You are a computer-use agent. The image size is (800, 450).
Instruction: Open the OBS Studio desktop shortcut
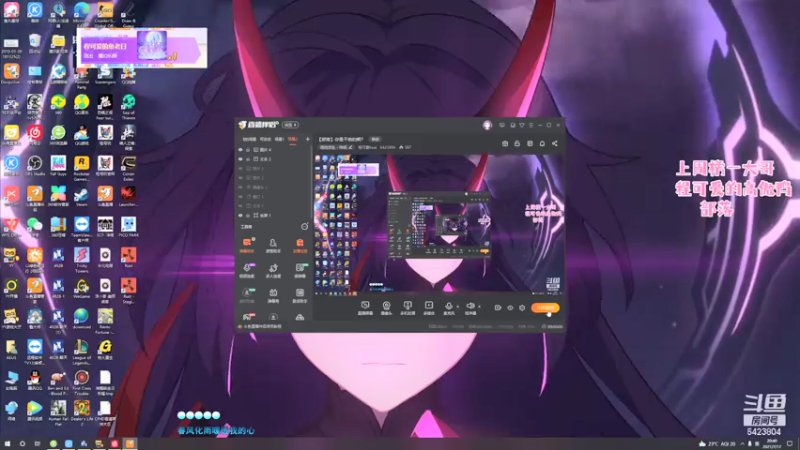[x=35, y=166]
